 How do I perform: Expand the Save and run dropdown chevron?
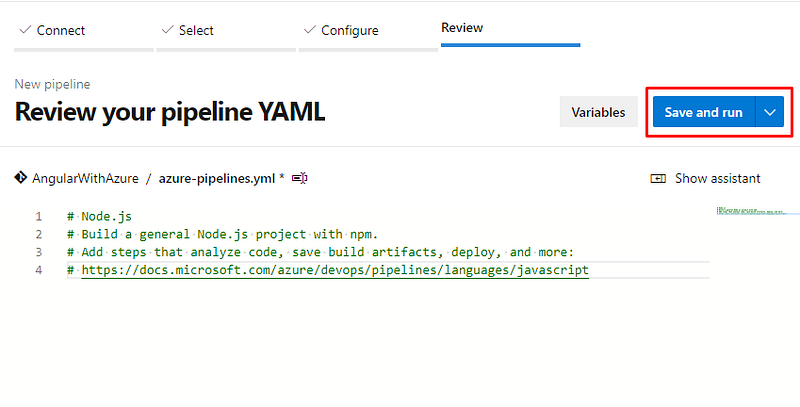[770, 112]
